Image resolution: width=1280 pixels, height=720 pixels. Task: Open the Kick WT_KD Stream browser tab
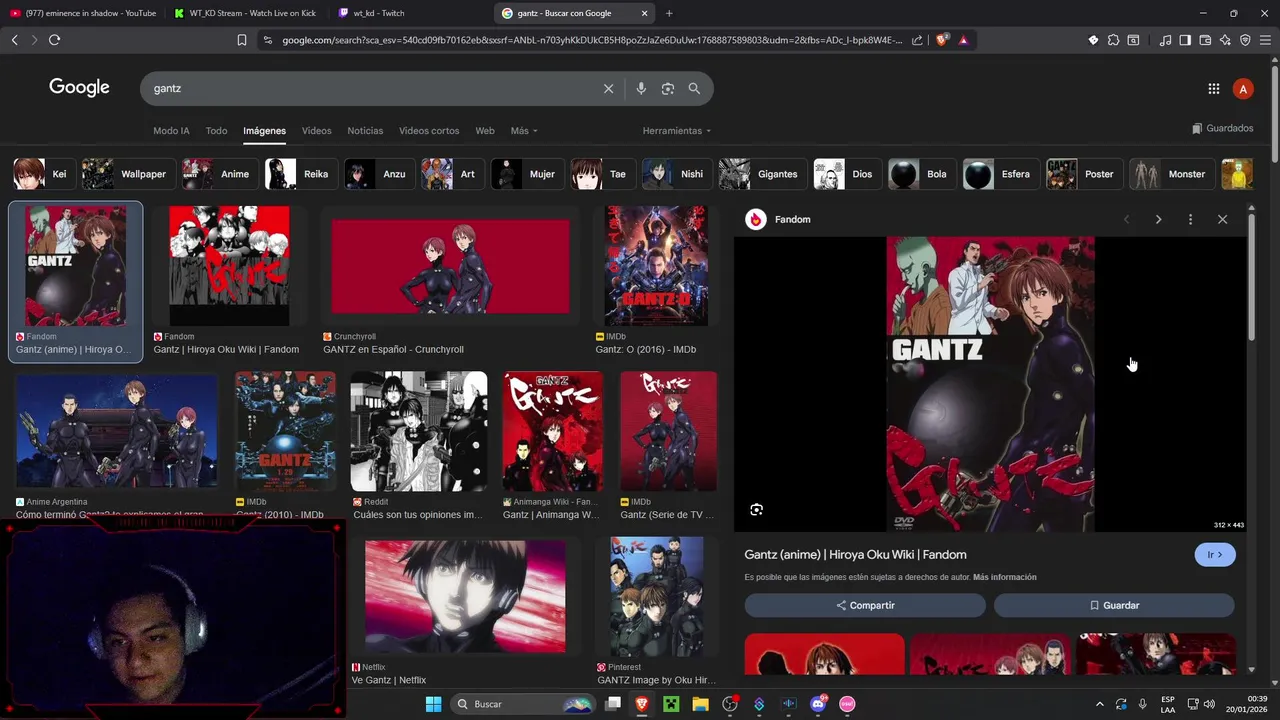coord(245,13)
